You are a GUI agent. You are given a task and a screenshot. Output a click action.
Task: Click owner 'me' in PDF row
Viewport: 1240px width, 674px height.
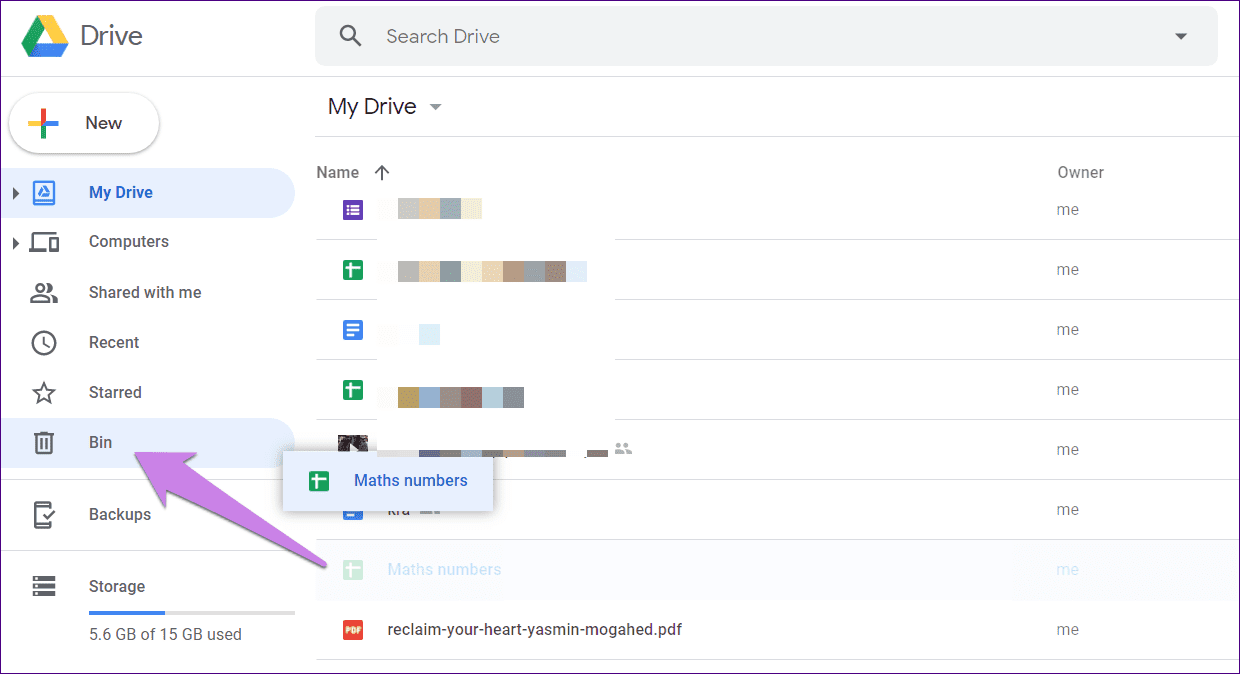[x=1068, y=630]
